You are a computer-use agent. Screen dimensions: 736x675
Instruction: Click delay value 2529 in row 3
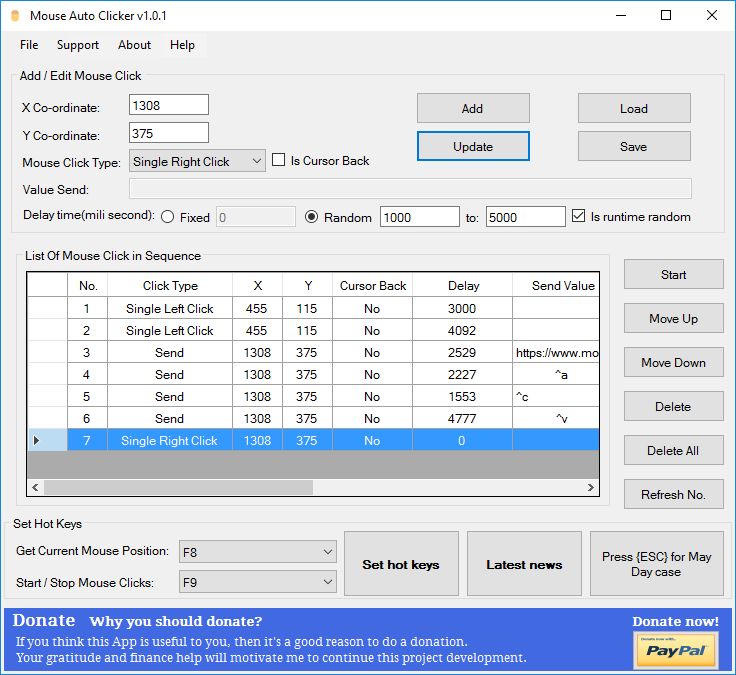tap(463, 353)
